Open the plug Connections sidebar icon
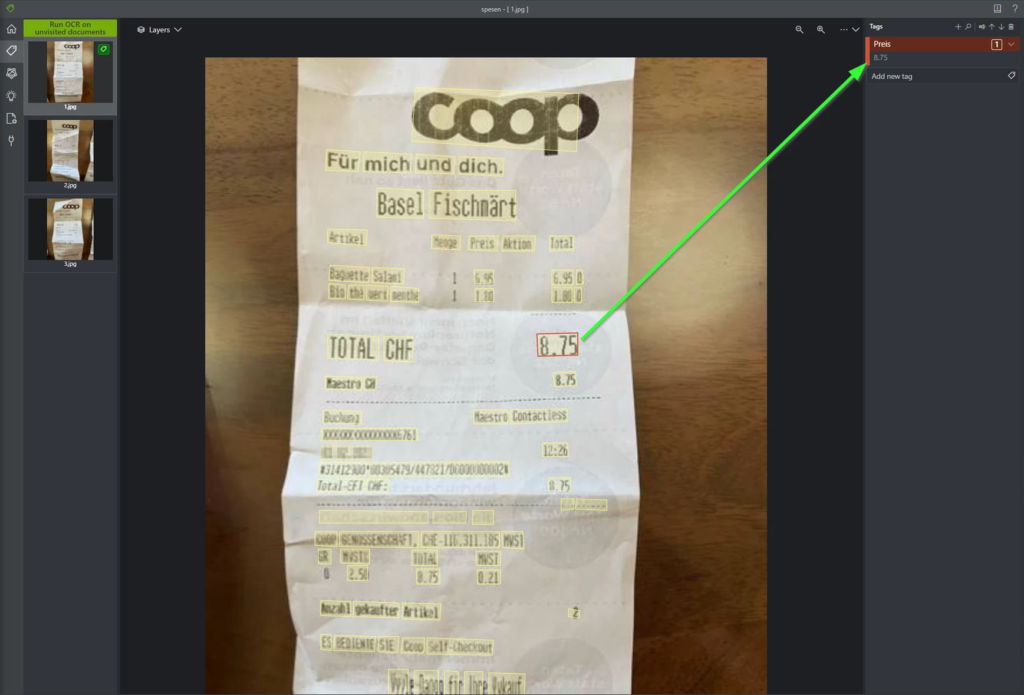 tap(11, 140)
